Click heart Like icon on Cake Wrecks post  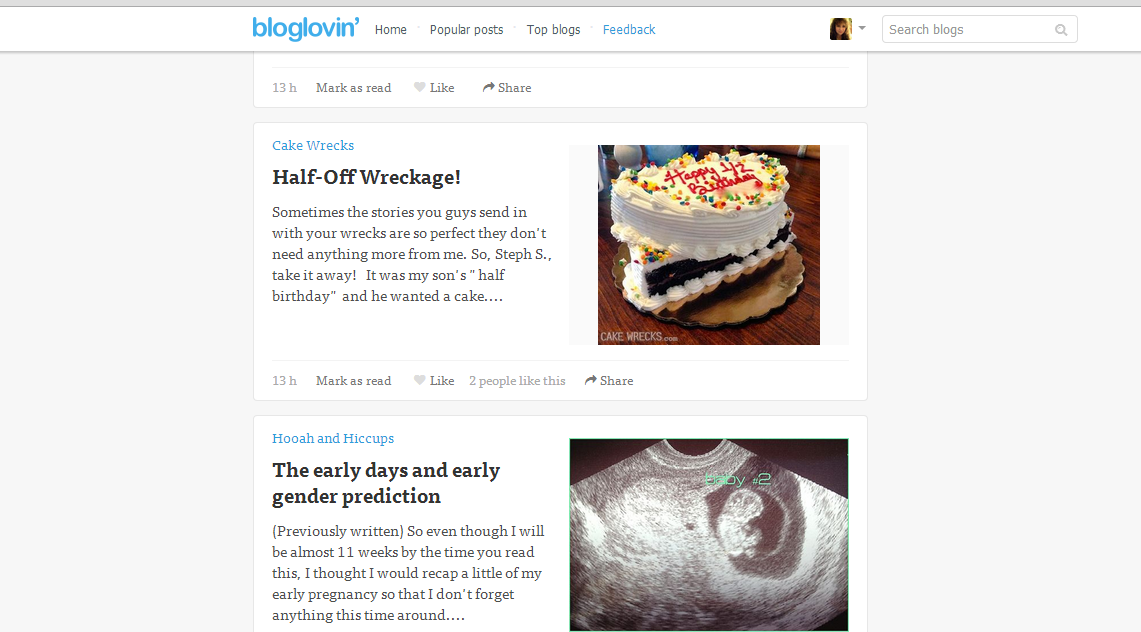419,380
